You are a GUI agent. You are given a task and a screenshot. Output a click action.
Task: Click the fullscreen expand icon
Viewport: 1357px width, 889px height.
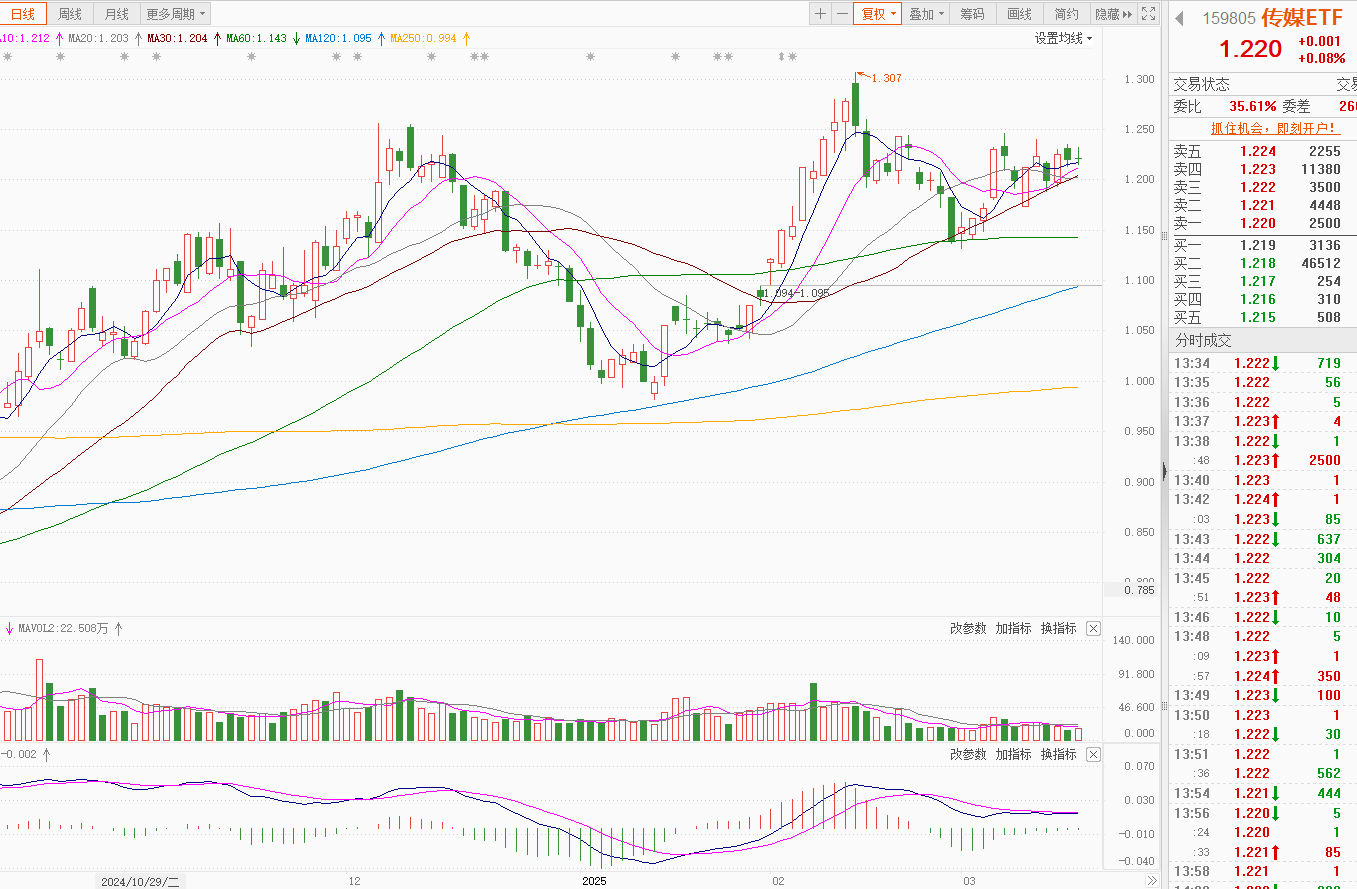(x=1148, y=14)
